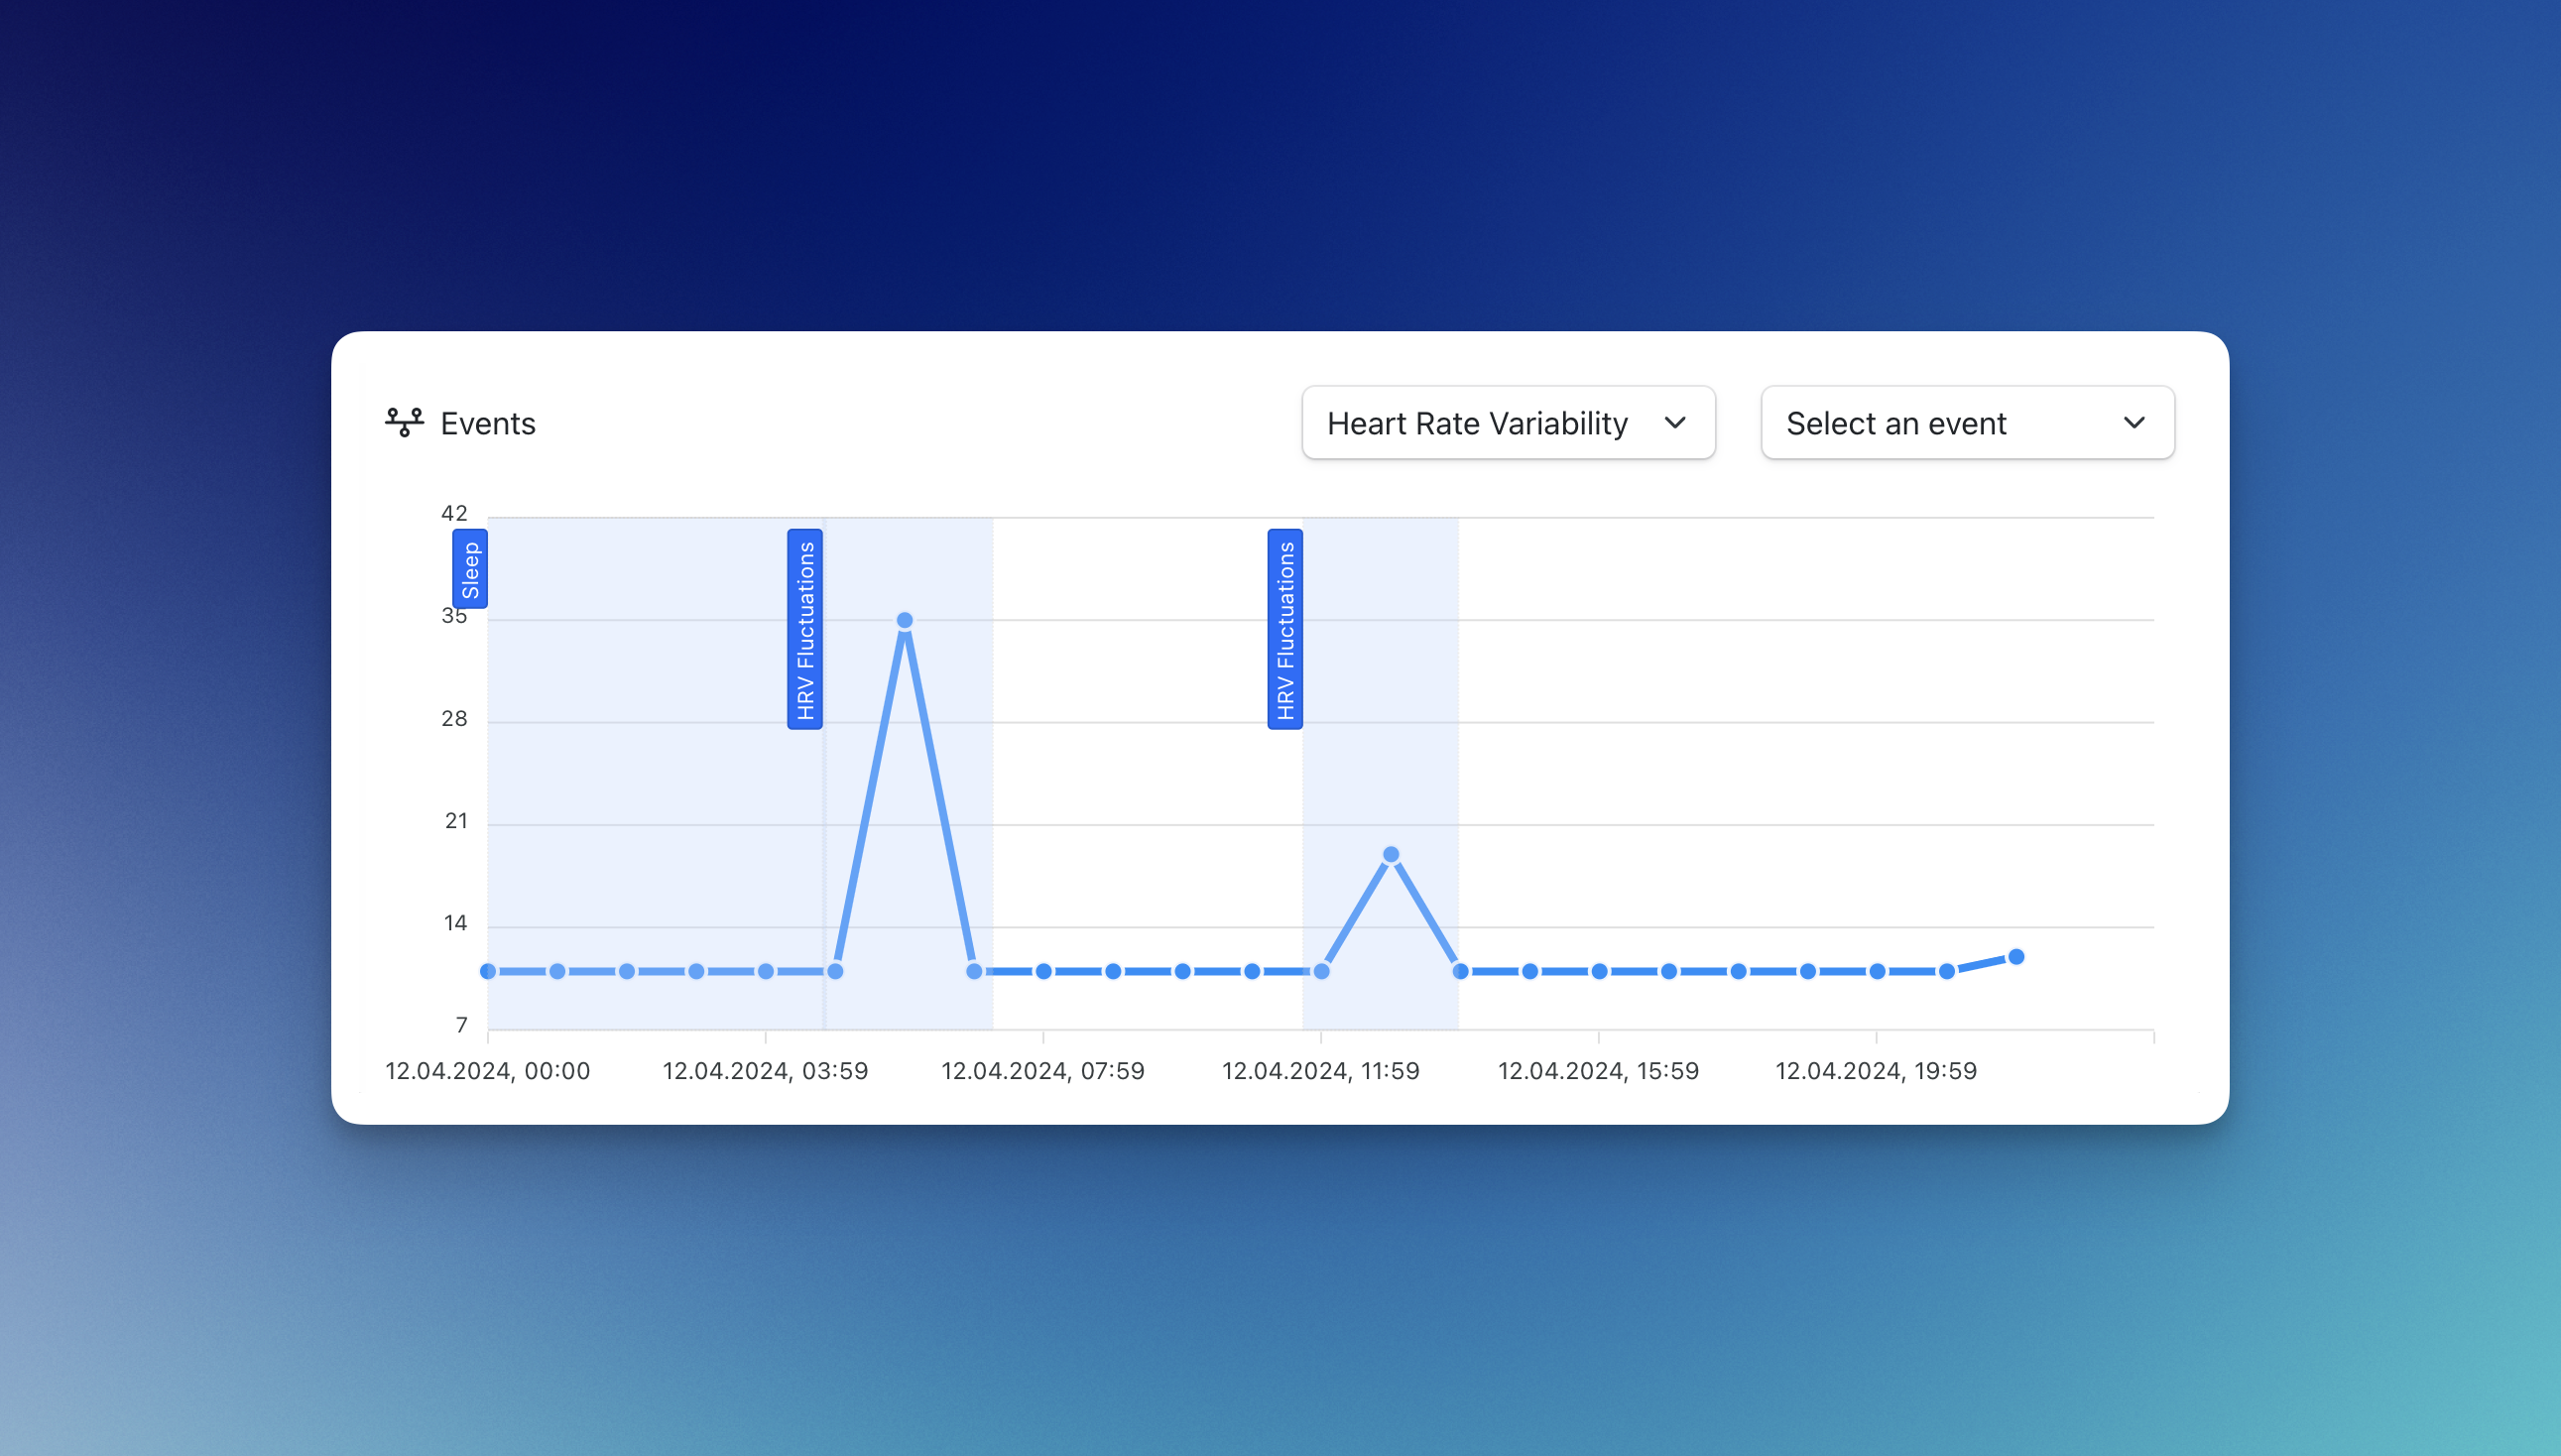The height and width of the screenshot is (1456, 2561).
Task: Select the second HRV Fluctuations marker
Action: click(x=1285, y=629)
